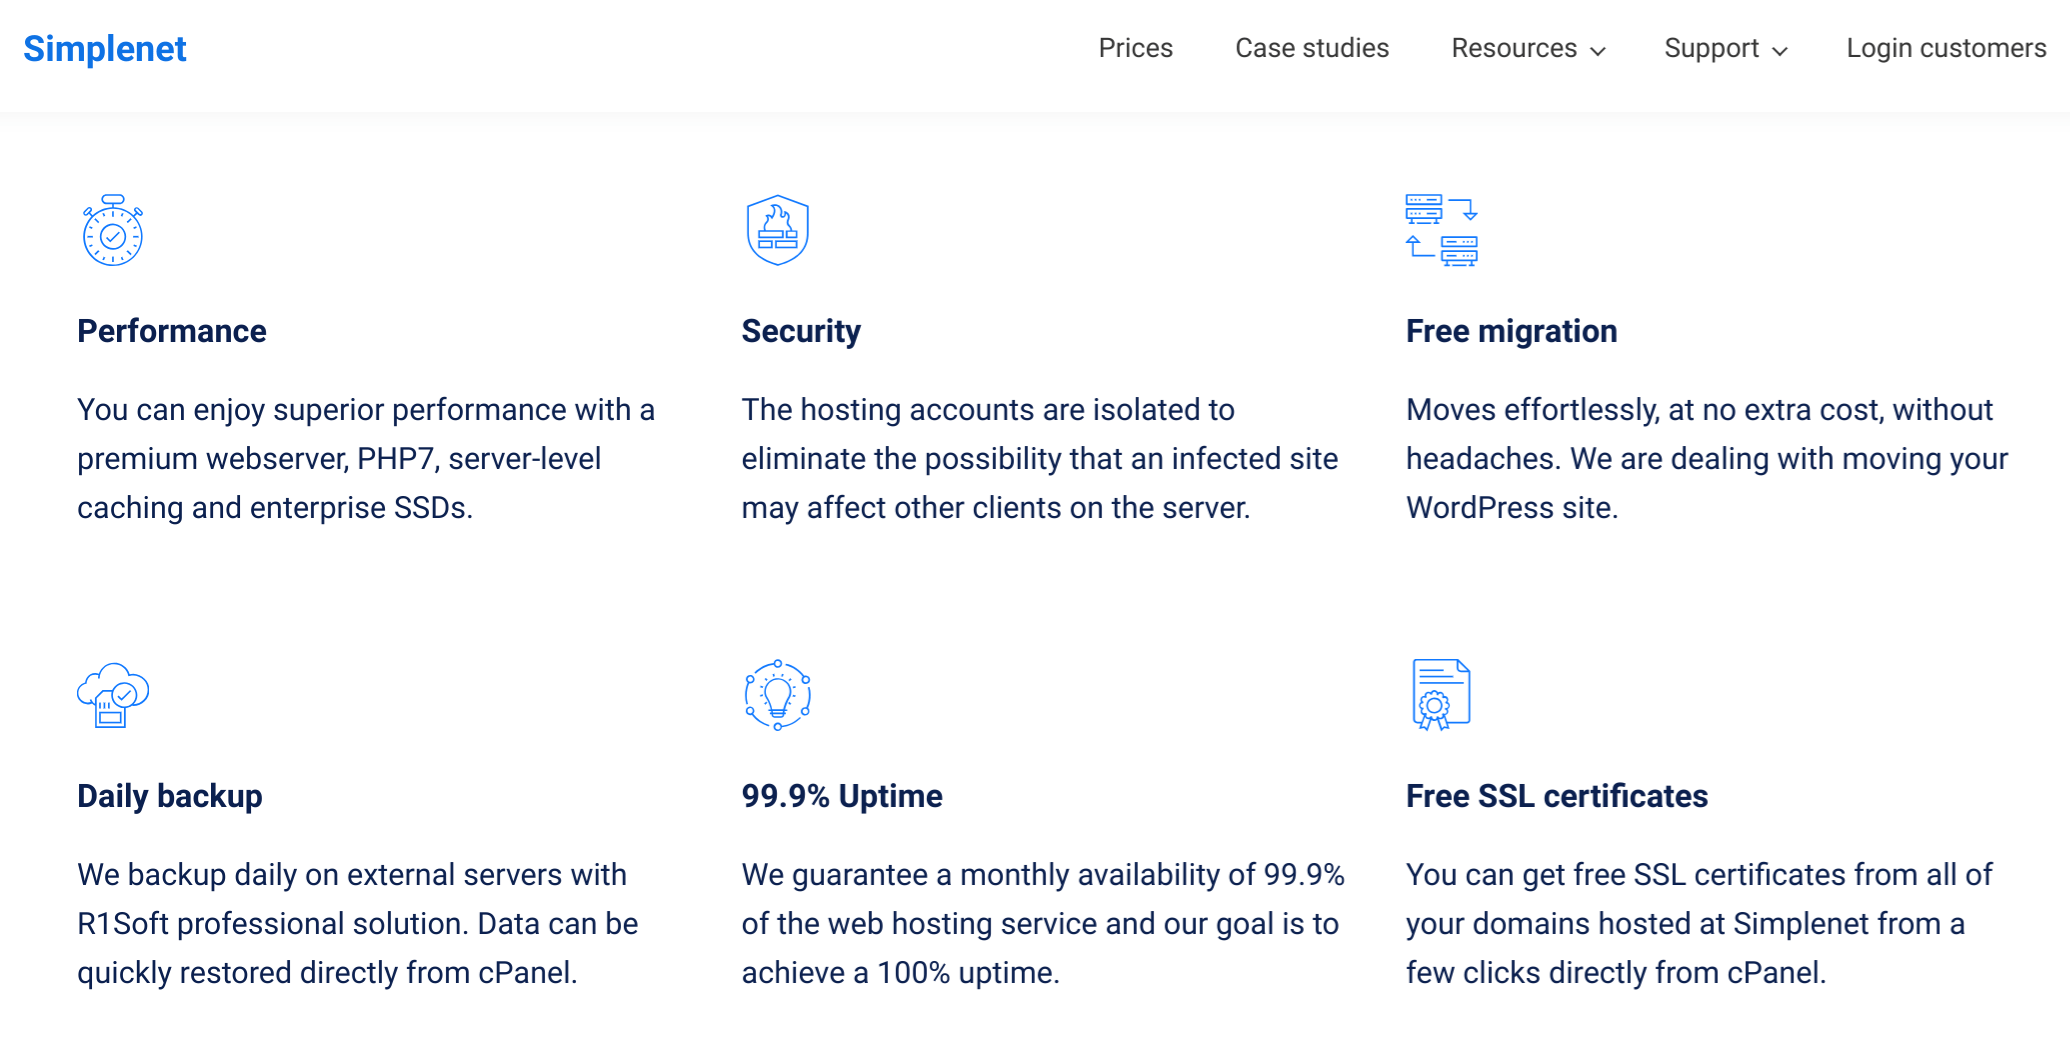Screen dimensions: 2070x1039
Task: Select the Security heading
Action: pos(801,331)
